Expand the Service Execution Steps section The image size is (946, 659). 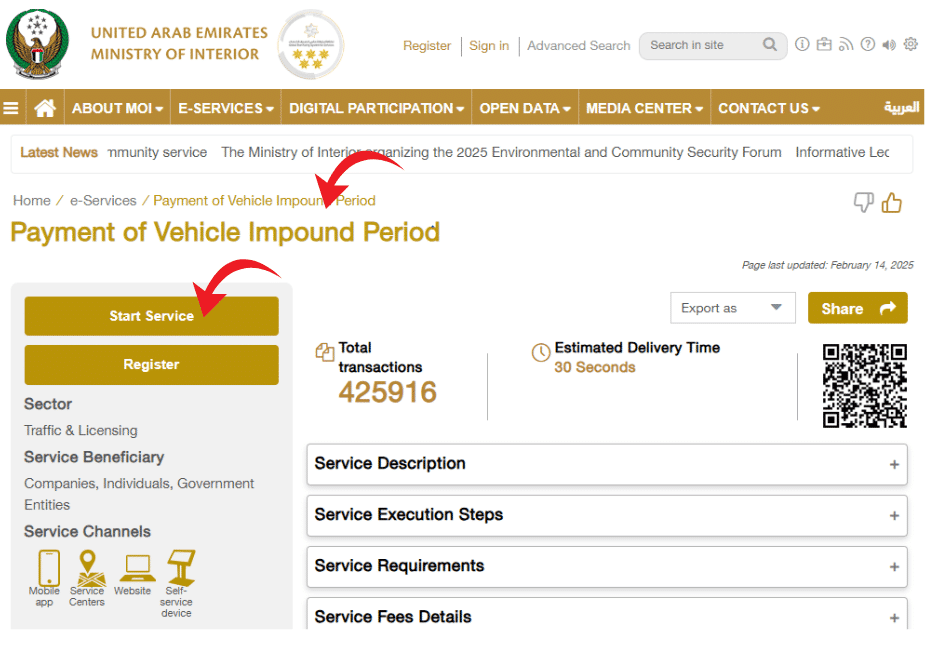pyautogui.click(x=607, y=515)
